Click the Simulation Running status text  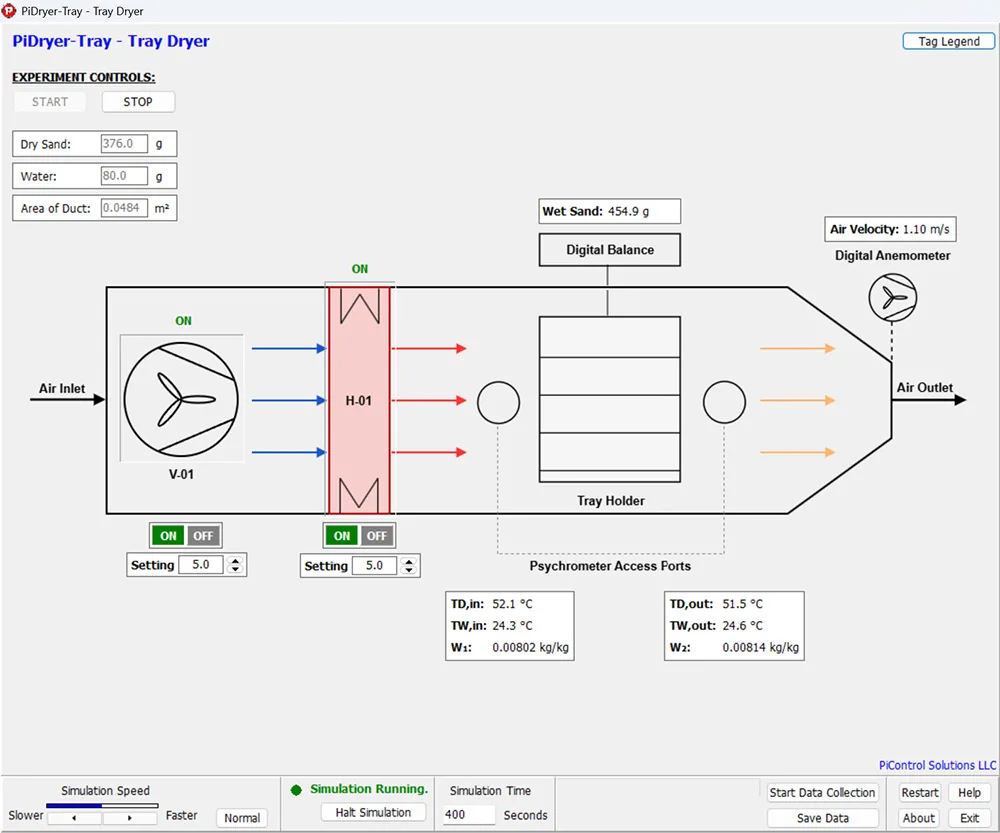click(369, 789)
